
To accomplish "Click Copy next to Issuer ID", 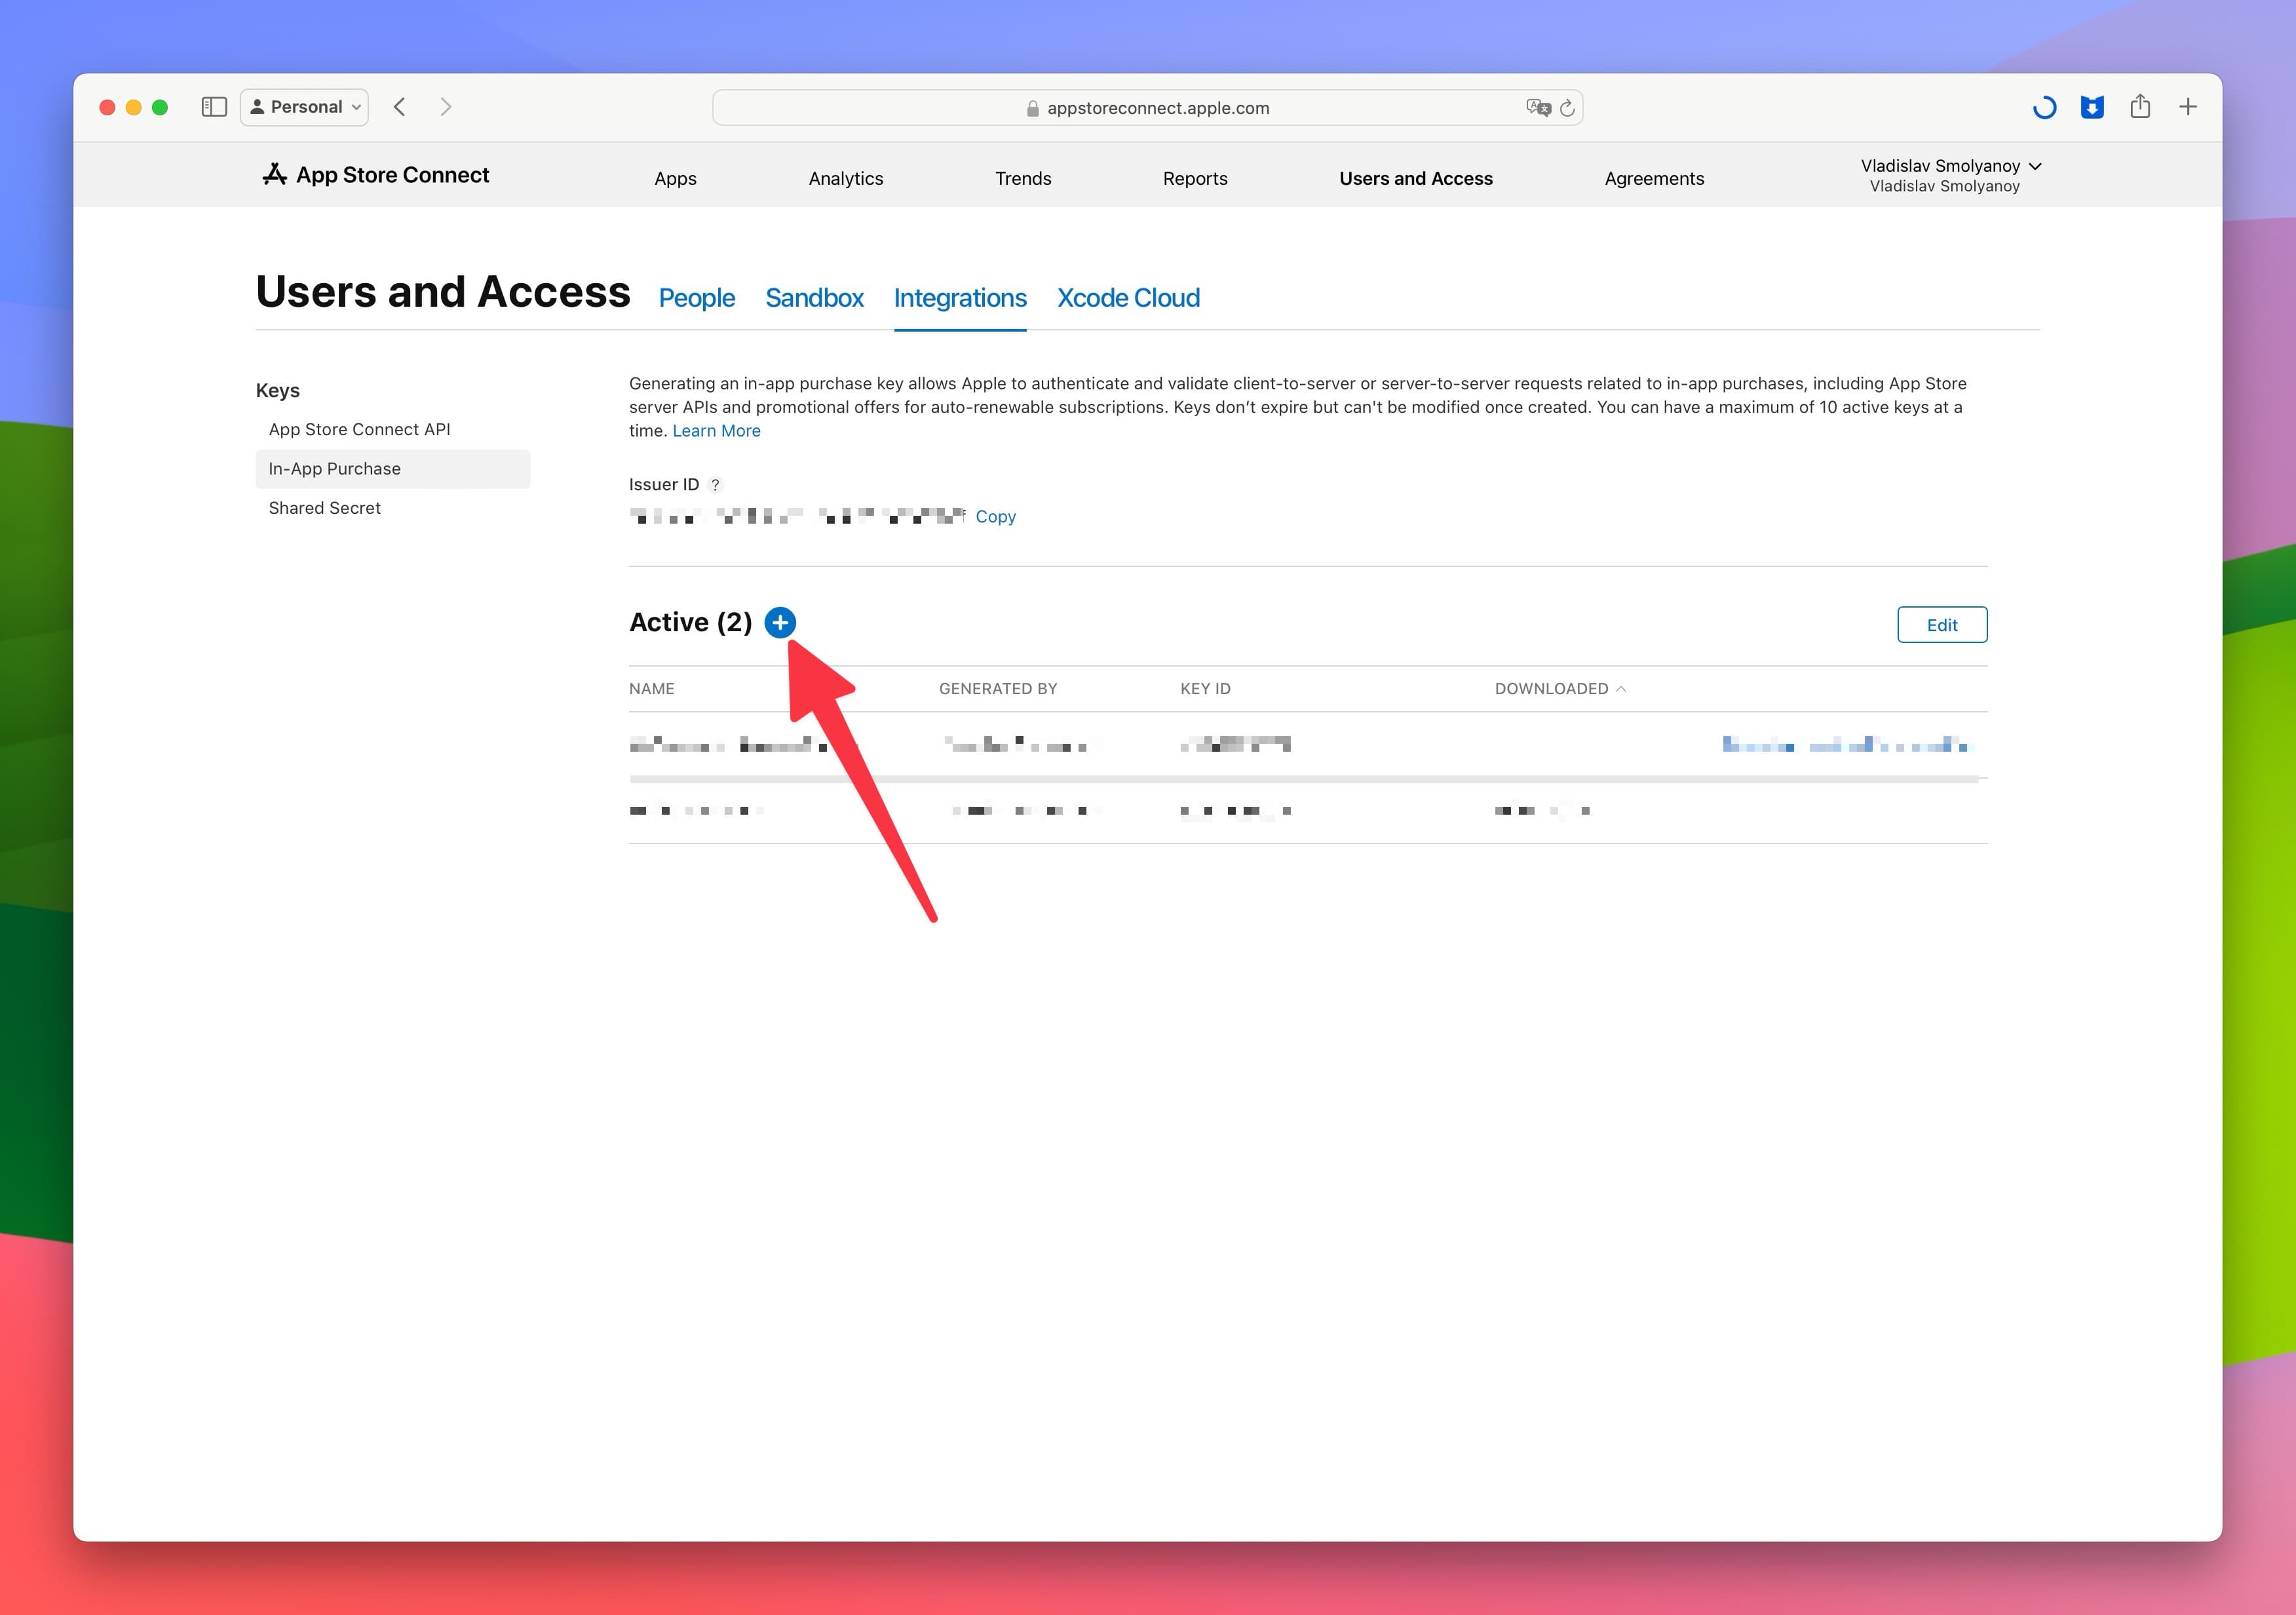I will [x=996, y=516].
